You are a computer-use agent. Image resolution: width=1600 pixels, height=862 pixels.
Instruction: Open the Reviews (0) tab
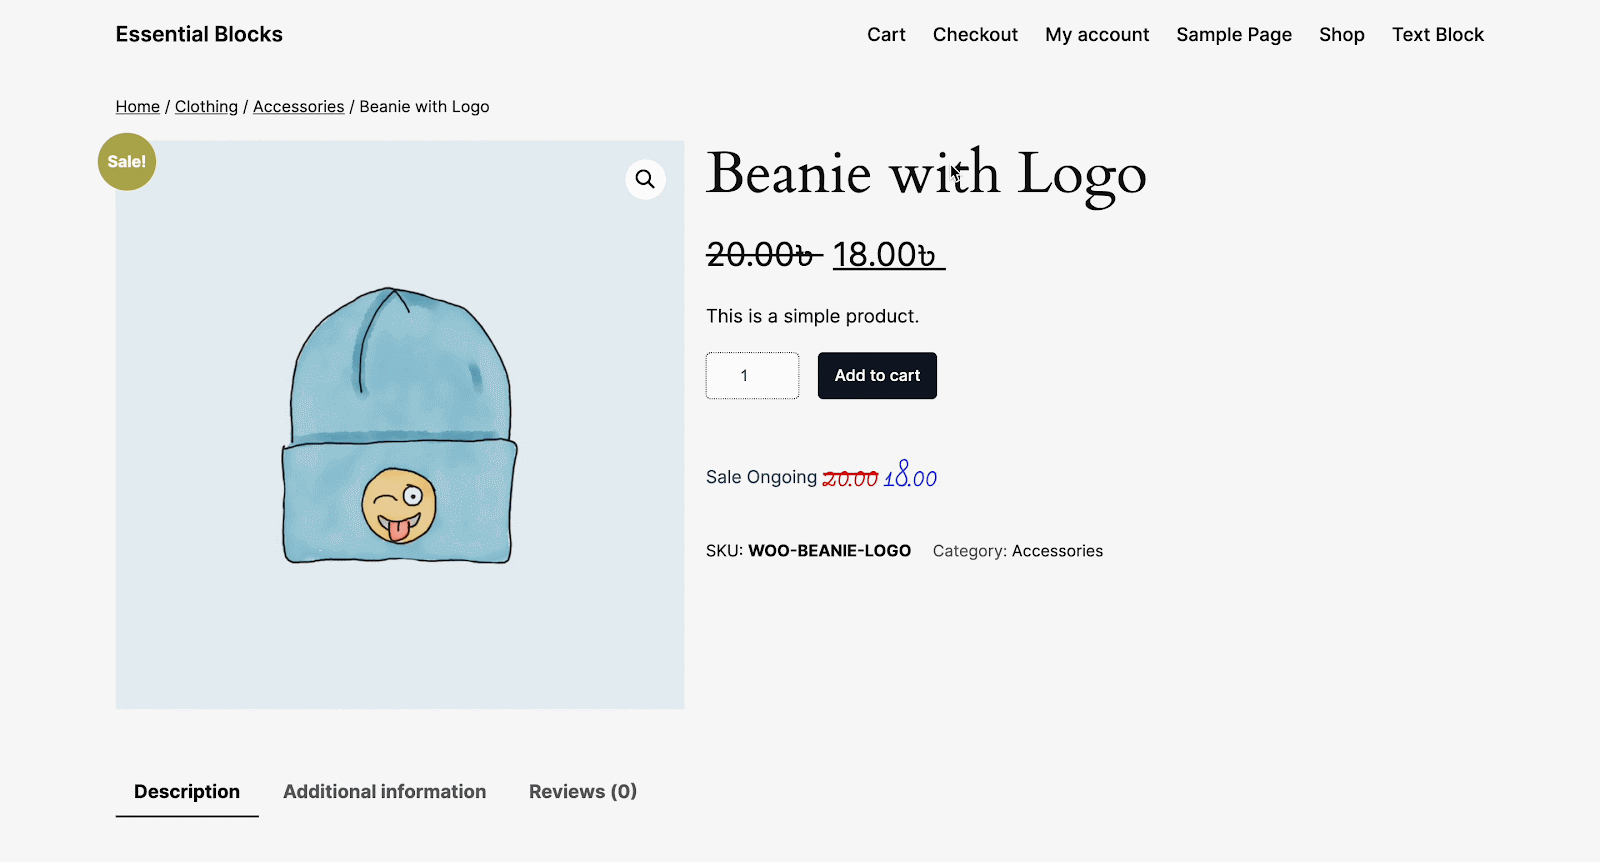point(582,791)
